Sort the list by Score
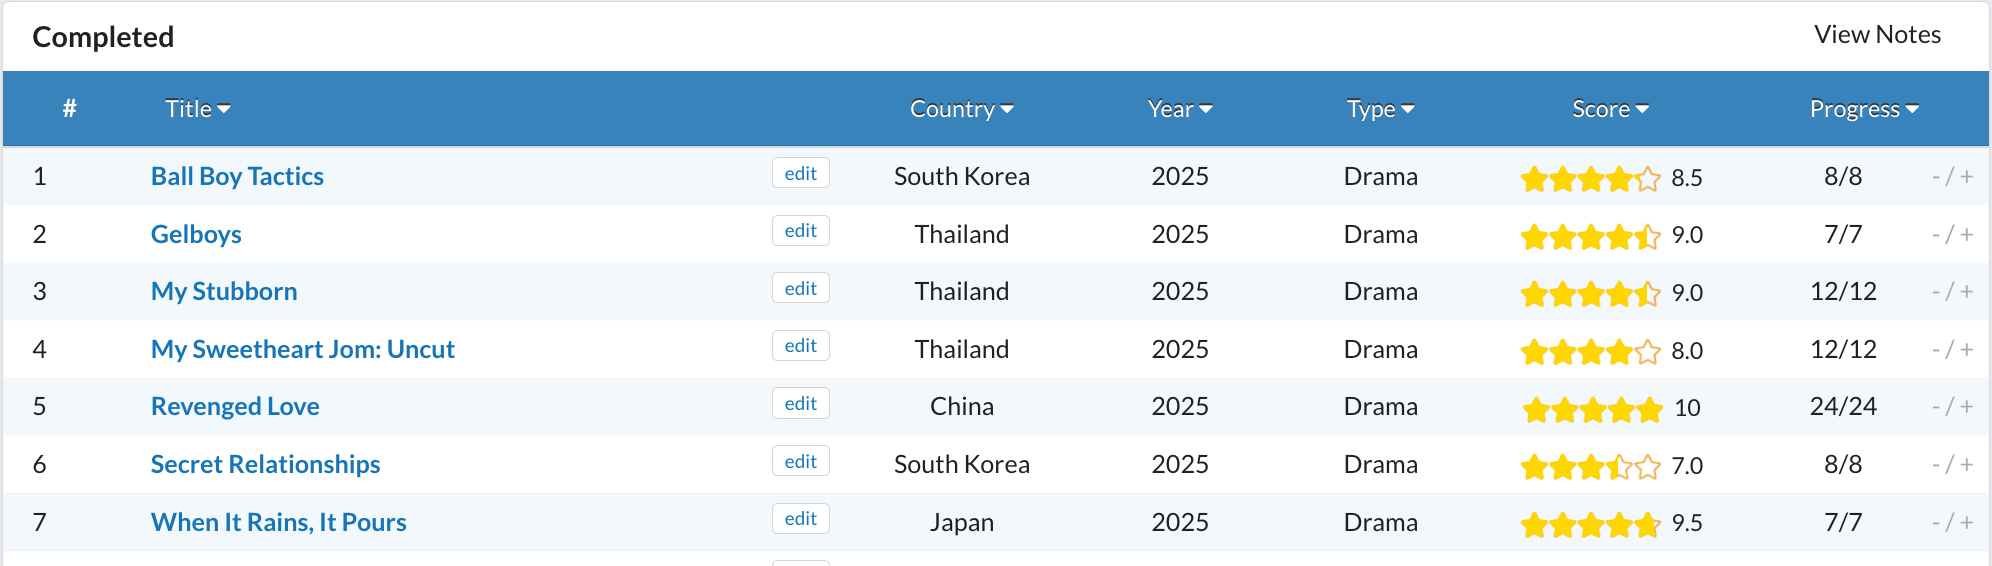Screen dimensions: 1992x566 click(x=1609, y=109)
